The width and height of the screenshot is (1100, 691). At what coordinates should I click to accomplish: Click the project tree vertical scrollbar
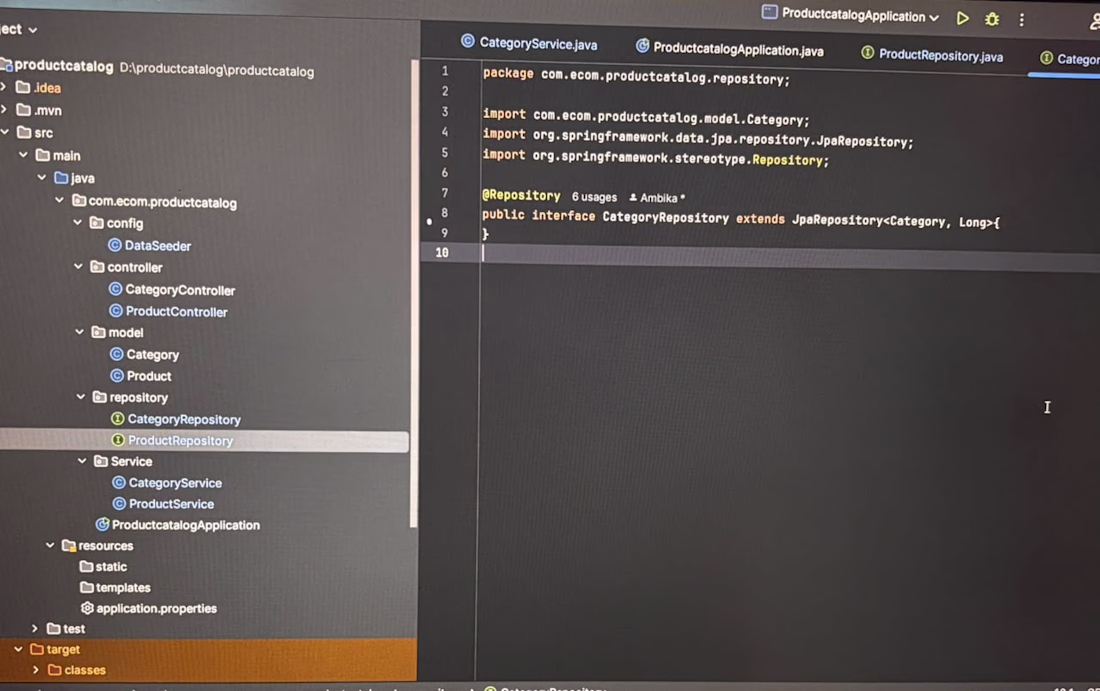[x=414, y=293]
